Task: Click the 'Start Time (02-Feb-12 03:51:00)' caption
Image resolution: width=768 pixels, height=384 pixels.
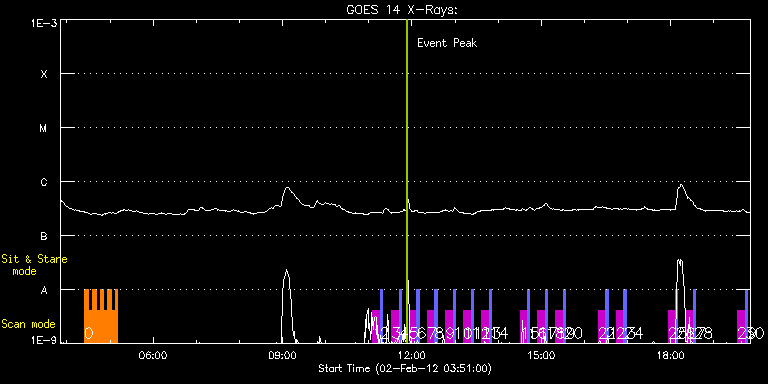Action: click(405, 368)
